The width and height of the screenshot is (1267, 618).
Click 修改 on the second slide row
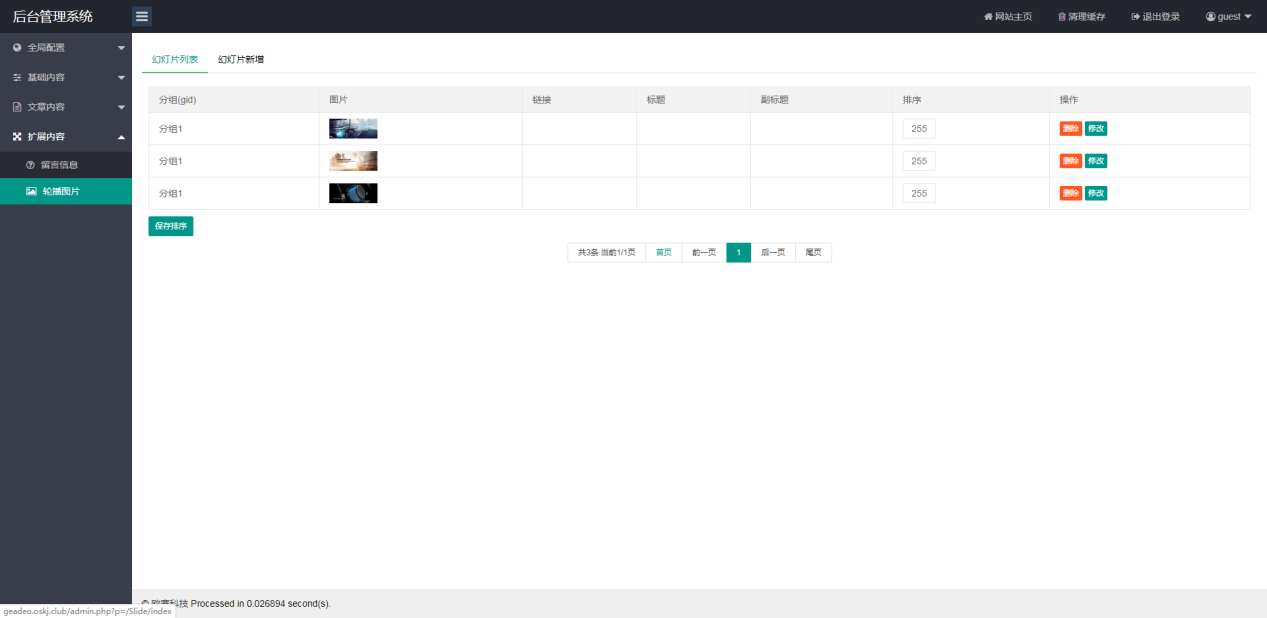pos(1096,161)
